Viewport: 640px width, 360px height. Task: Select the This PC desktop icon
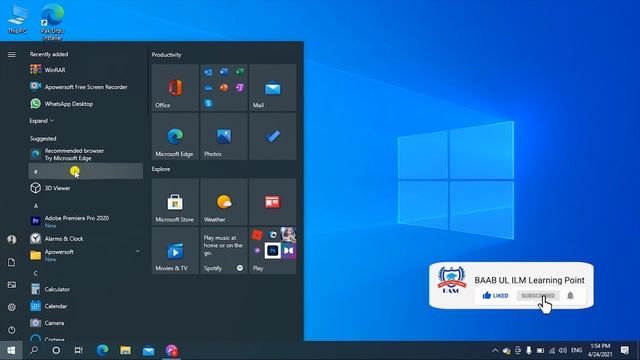17,19
